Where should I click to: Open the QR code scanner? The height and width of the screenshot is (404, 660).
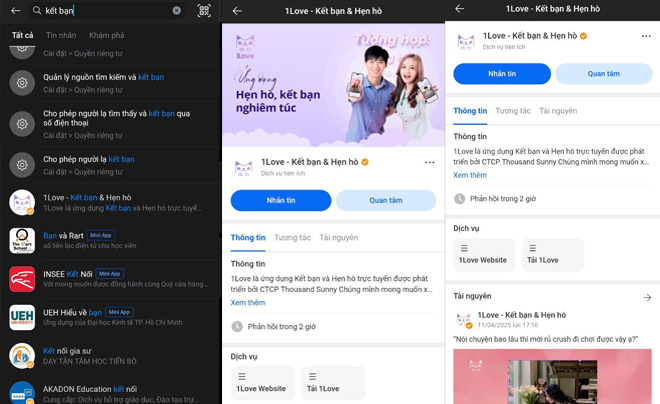204,11
